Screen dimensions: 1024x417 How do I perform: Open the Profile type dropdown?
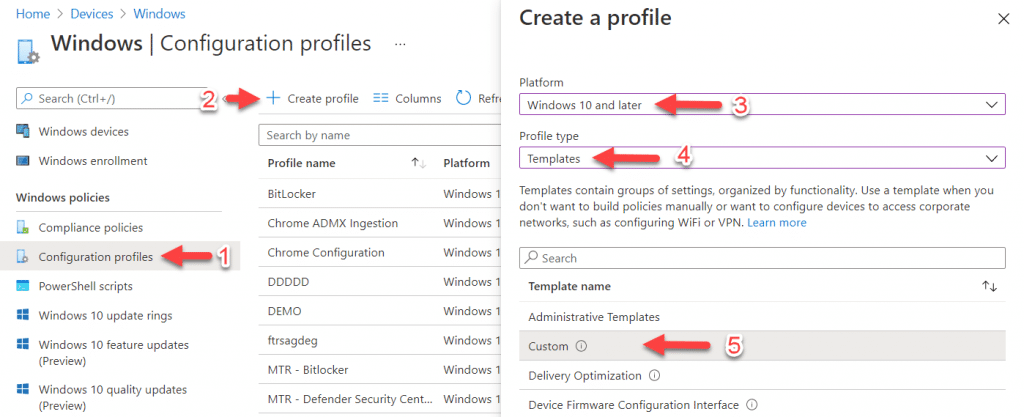pyautogui.click(x=762, y=158)
